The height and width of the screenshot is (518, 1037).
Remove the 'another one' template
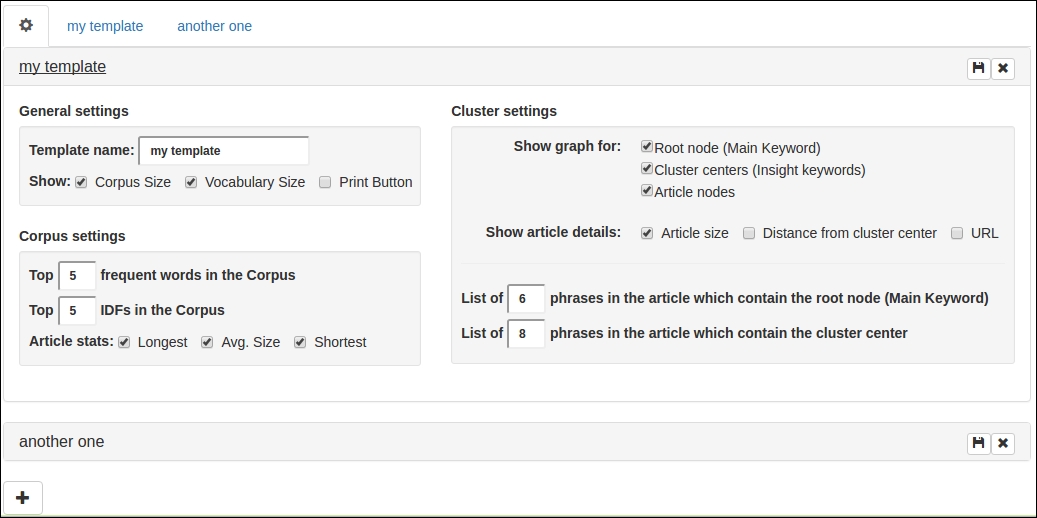tap(1003, 443)
